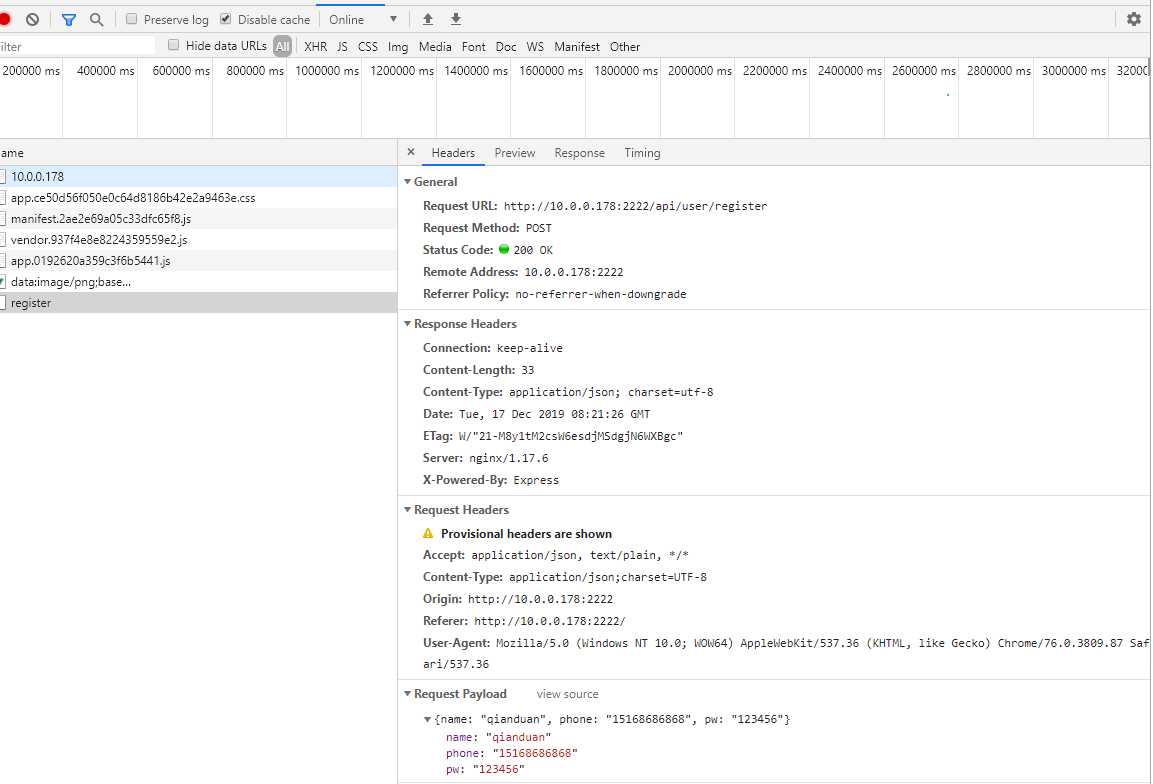Import HAR file upload arrow

428,19
